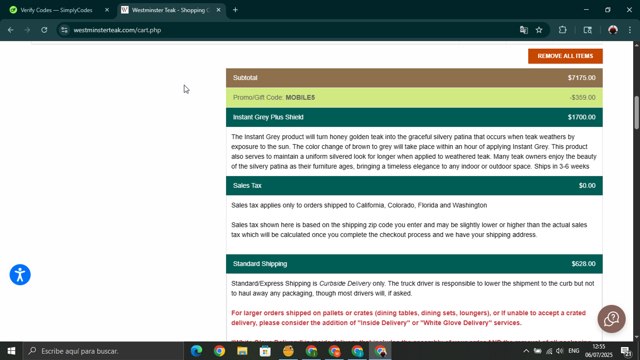Click the -$359.00 discount amount

(x=582, y=98)
